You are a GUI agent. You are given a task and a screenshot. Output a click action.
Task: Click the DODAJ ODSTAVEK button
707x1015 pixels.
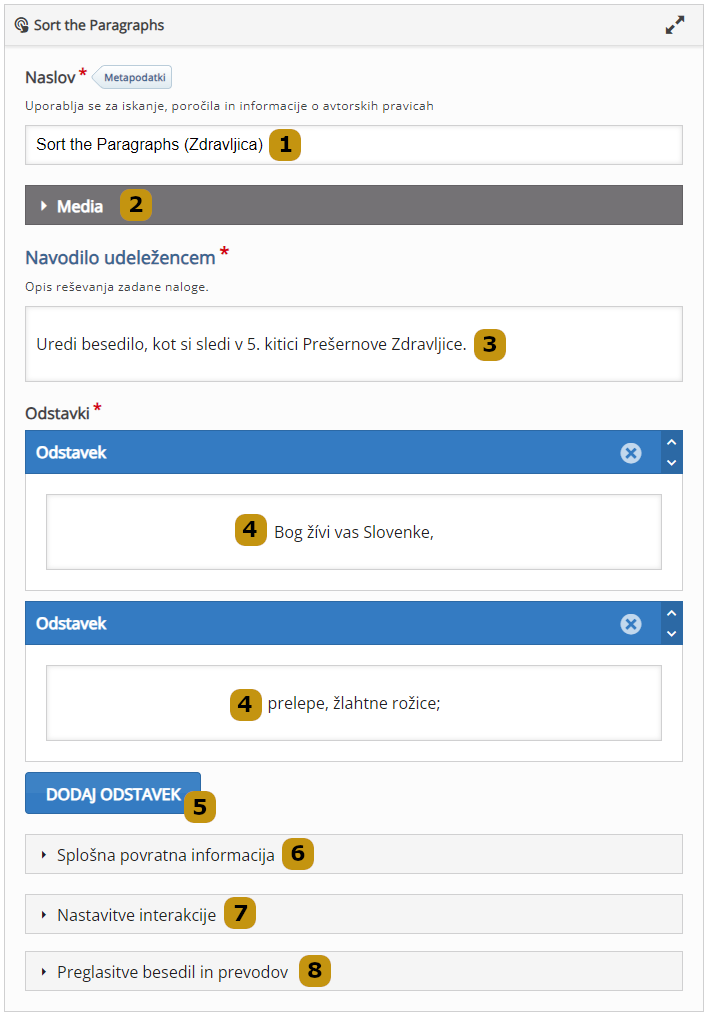(x=113, y=794)
